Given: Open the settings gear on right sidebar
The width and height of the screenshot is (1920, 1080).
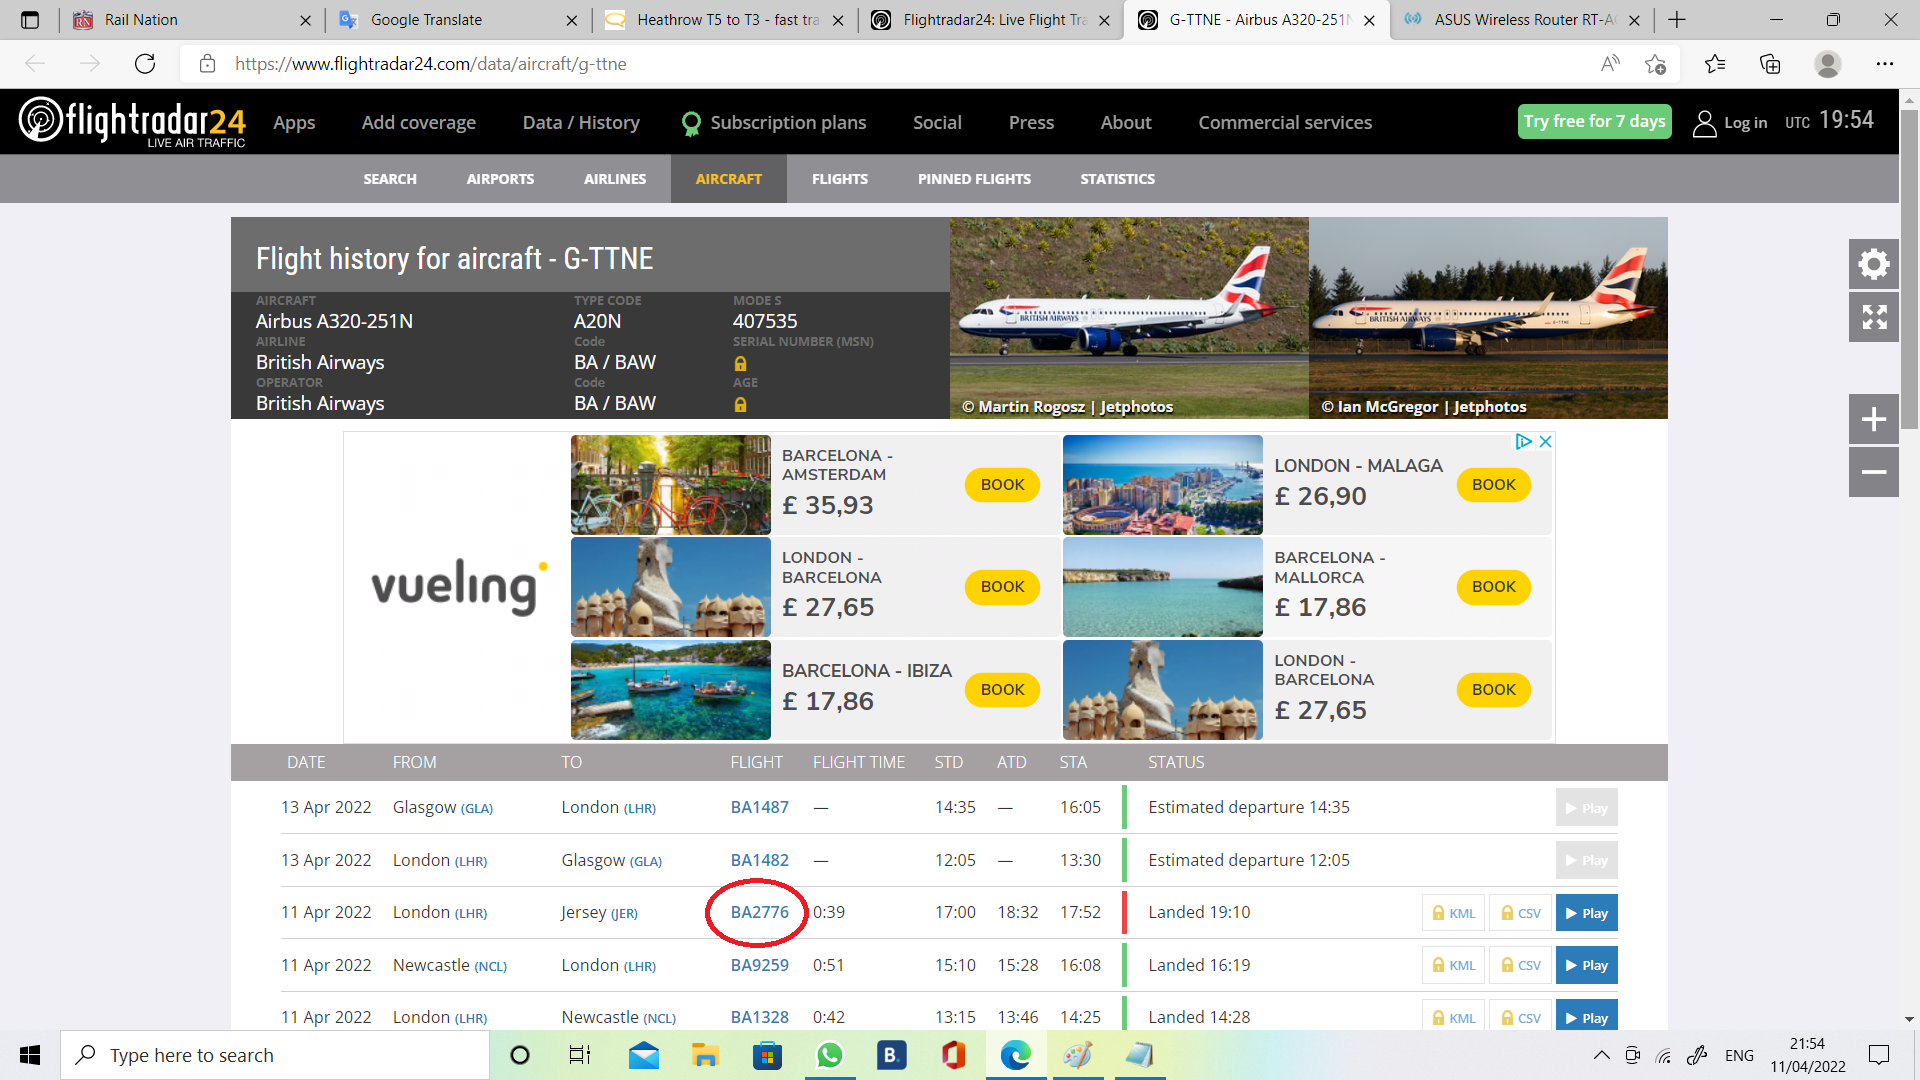Looking at the screenshot, I should coord(1873,265).
